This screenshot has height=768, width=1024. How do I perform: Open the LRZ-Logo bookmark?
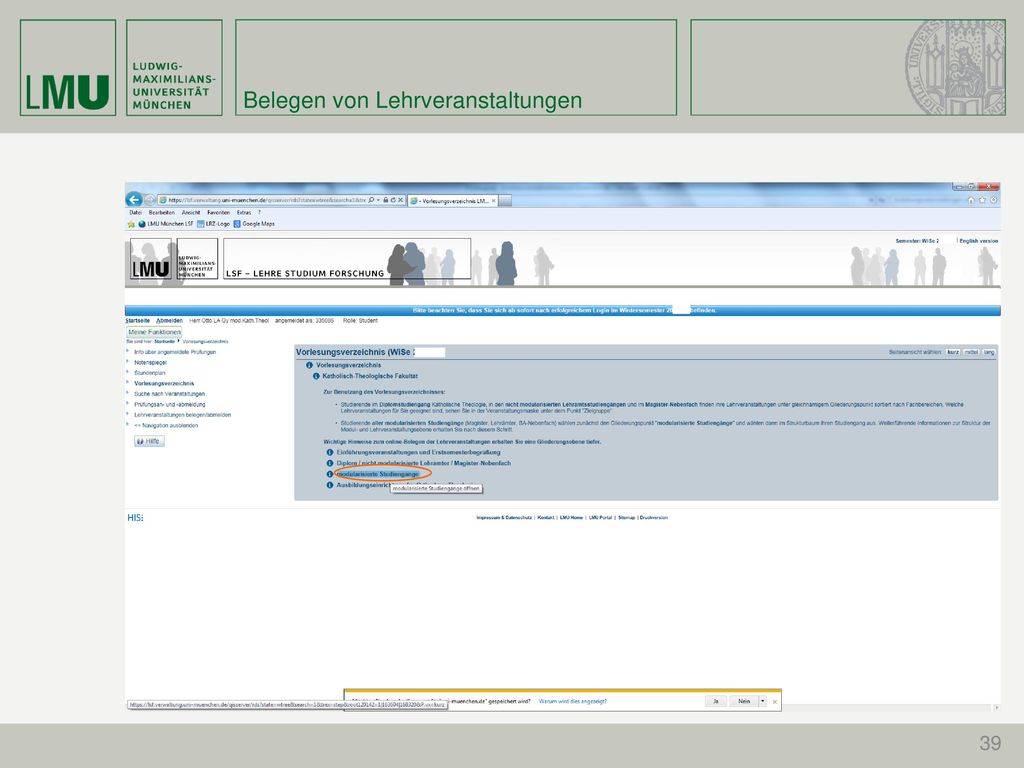point(214,224)
